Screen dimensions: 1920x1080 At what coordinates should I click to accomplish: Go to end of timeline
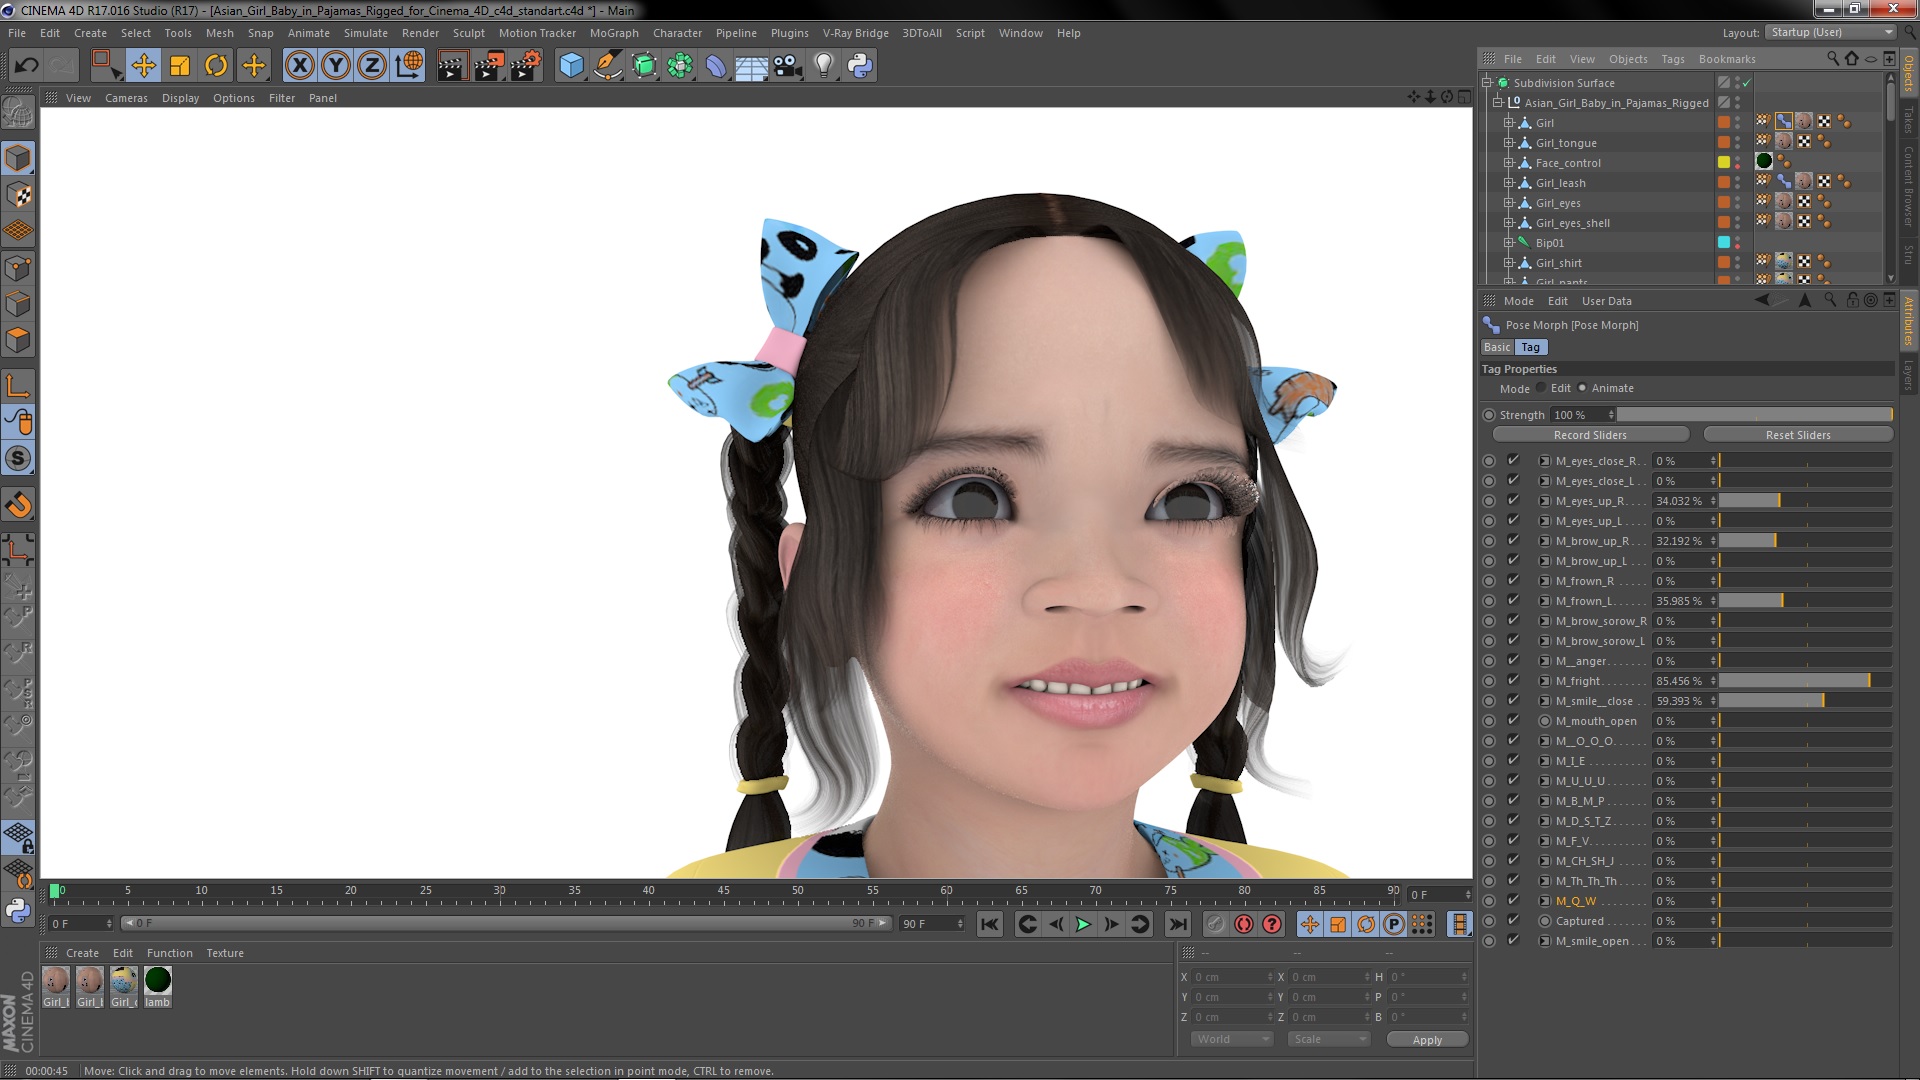(x=1178, y=924)
